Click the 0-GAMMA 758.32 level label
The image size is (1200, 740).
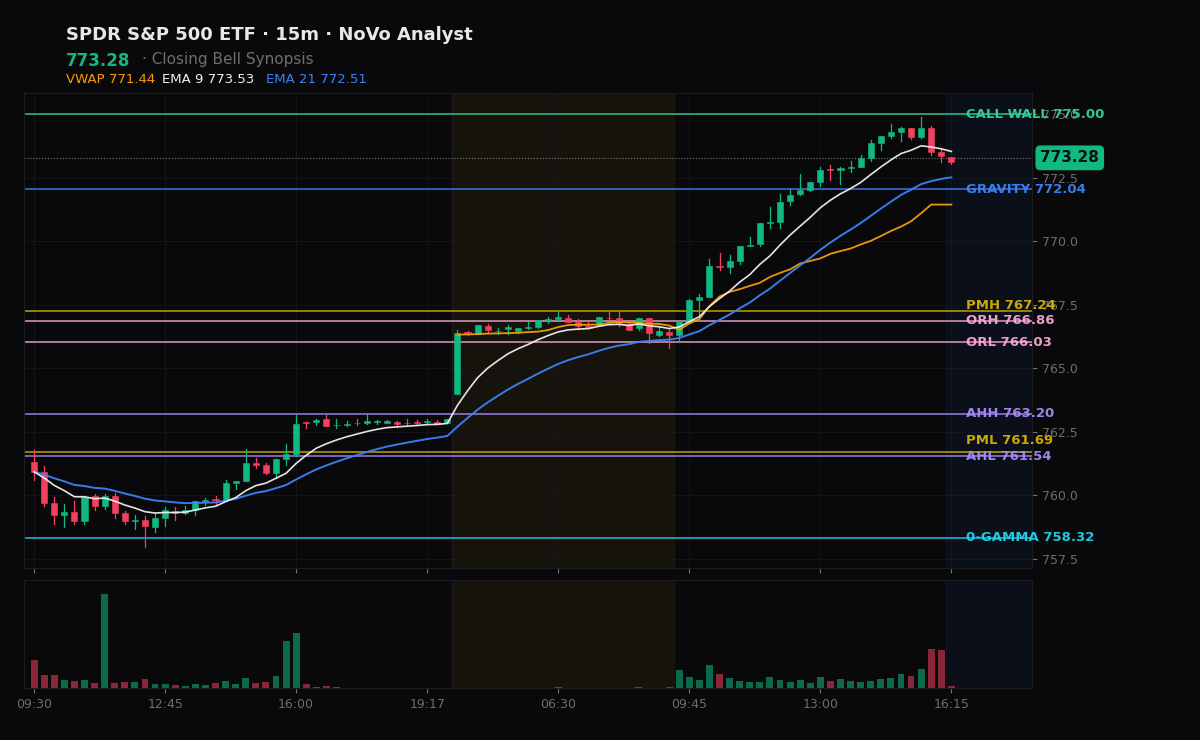point(1030,537)
